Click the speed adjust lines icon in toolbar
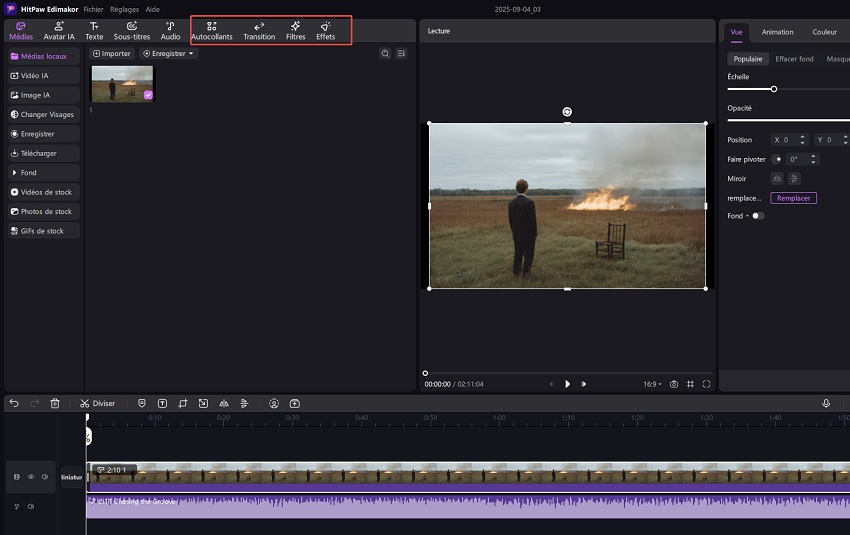Screen dimensions: 850x535 (244, 403)
